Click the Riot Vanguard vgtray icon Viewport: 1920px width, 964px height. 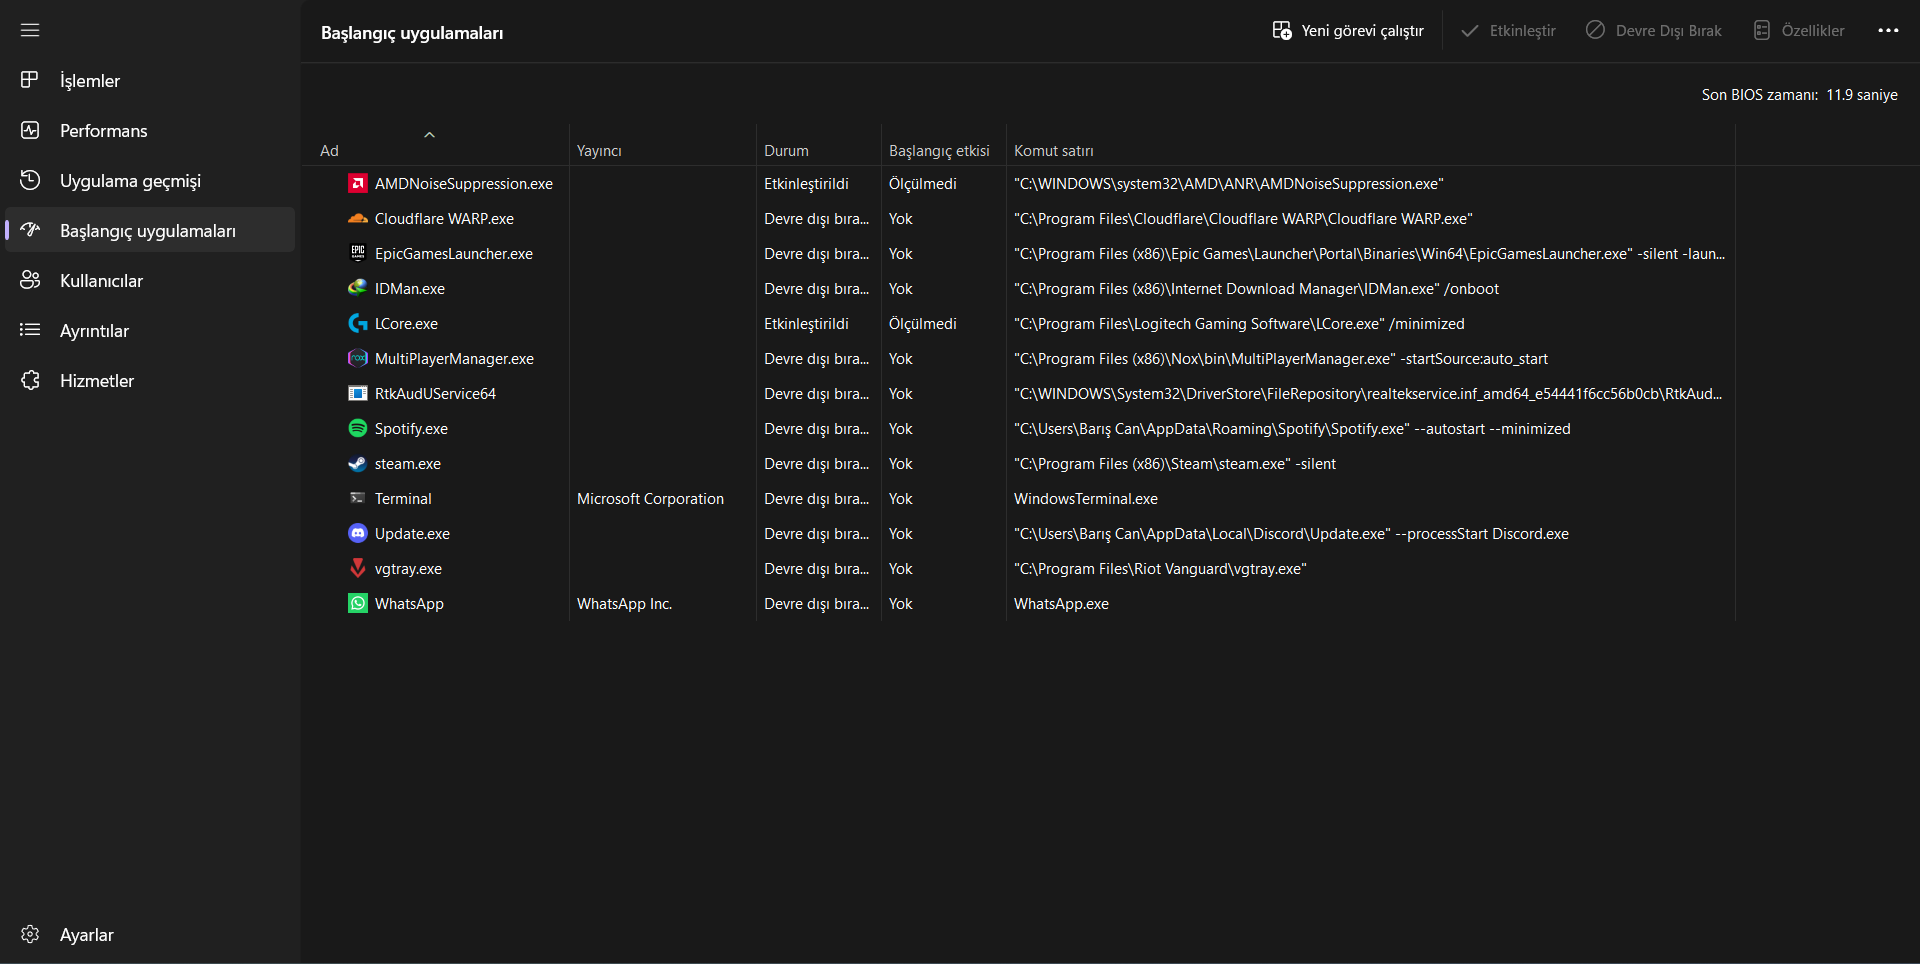click(357, 568)
